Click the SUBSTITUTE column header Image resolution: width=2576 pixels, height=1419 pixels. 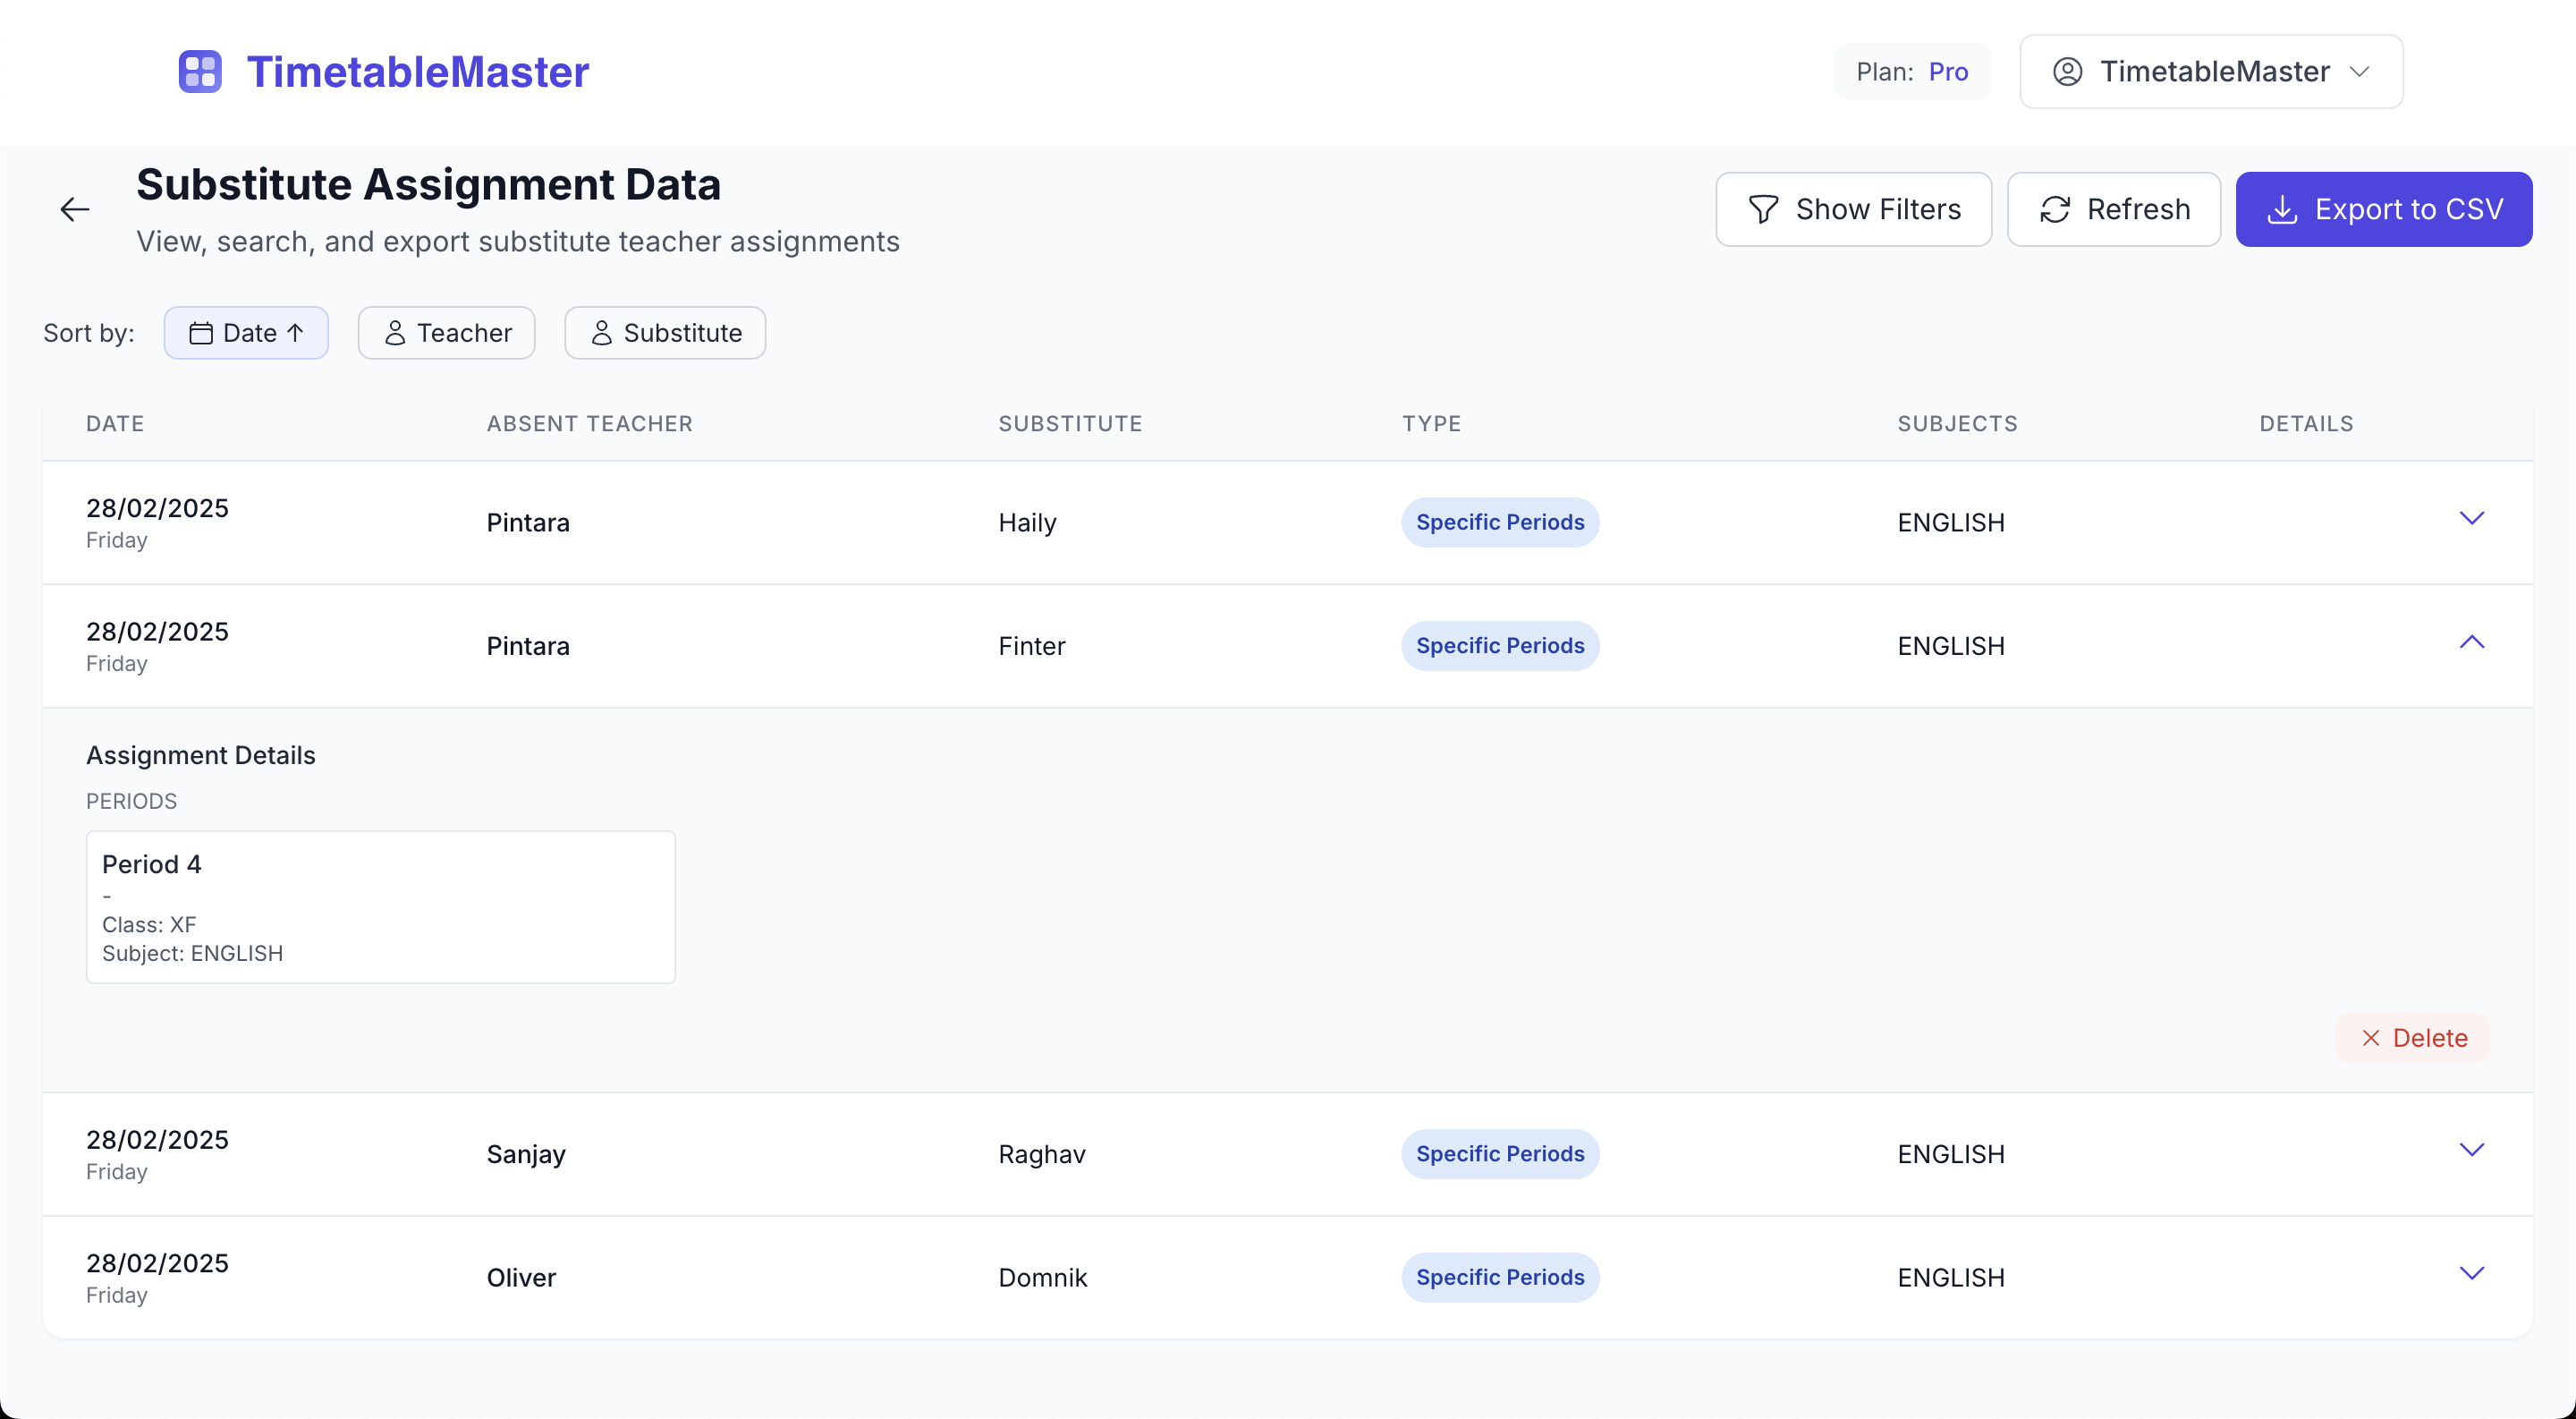pyautogui.click(x=1070, y=423)
